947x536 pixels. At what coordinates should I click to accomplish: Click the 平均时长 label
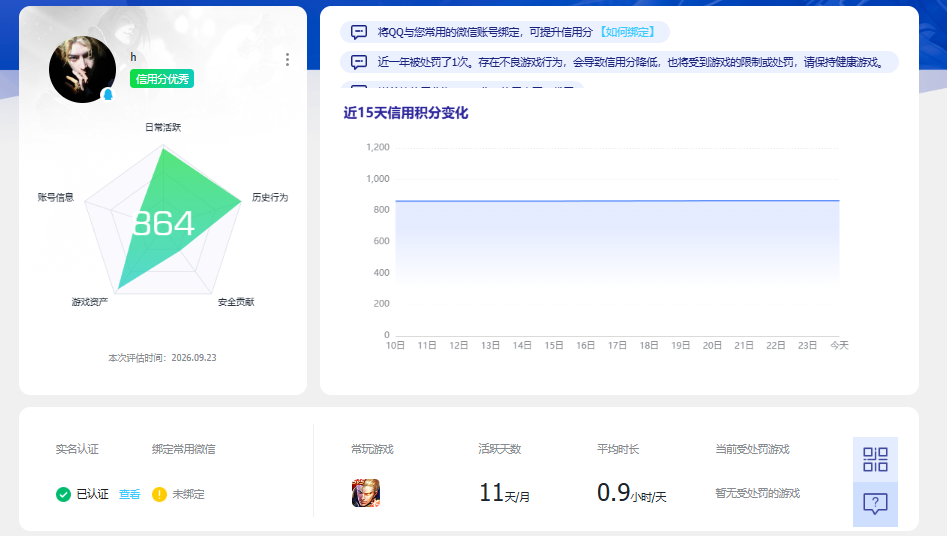click(x=618, y=449)
